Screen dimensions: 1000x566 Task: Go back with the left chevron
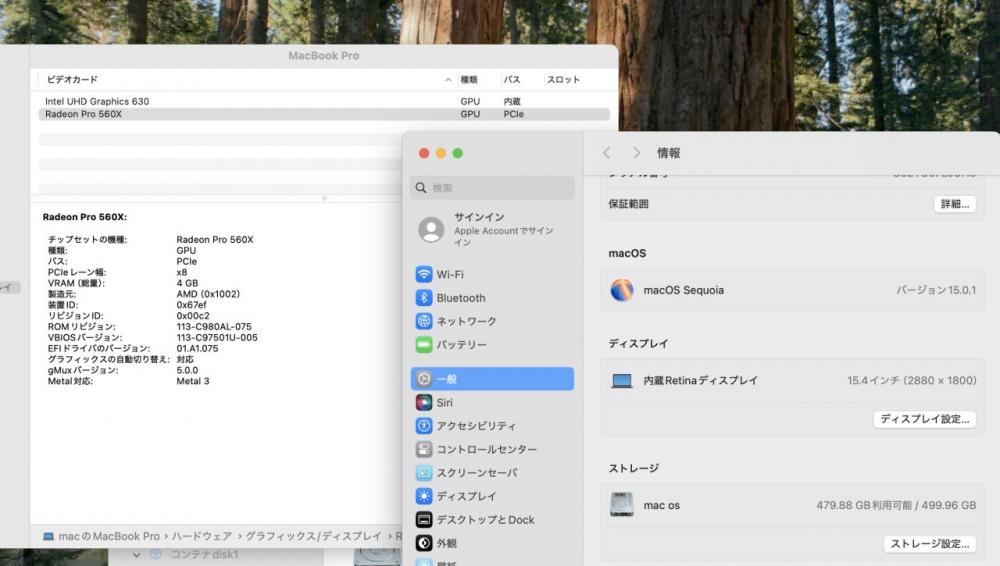(607, 153)
